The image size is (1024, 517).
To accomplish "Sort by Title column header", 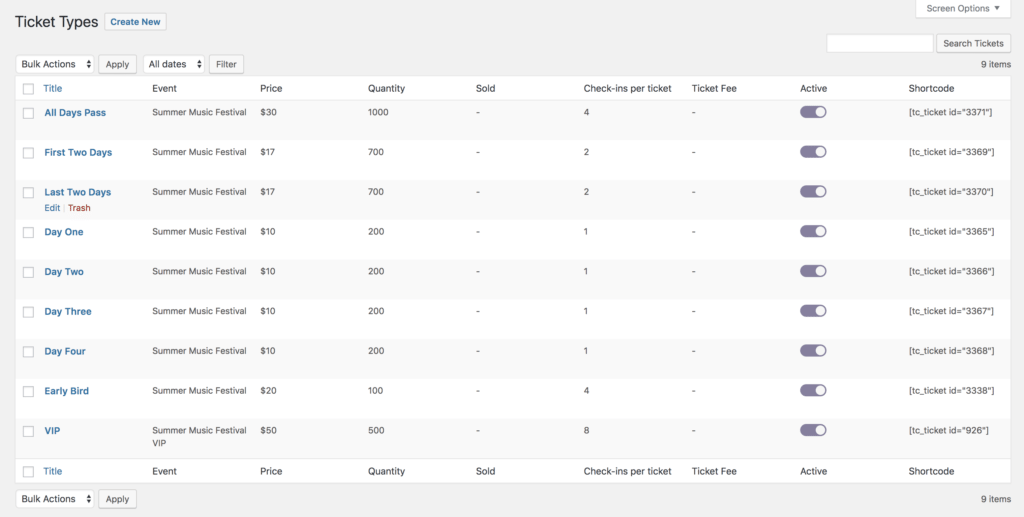I will click(53, 88).
